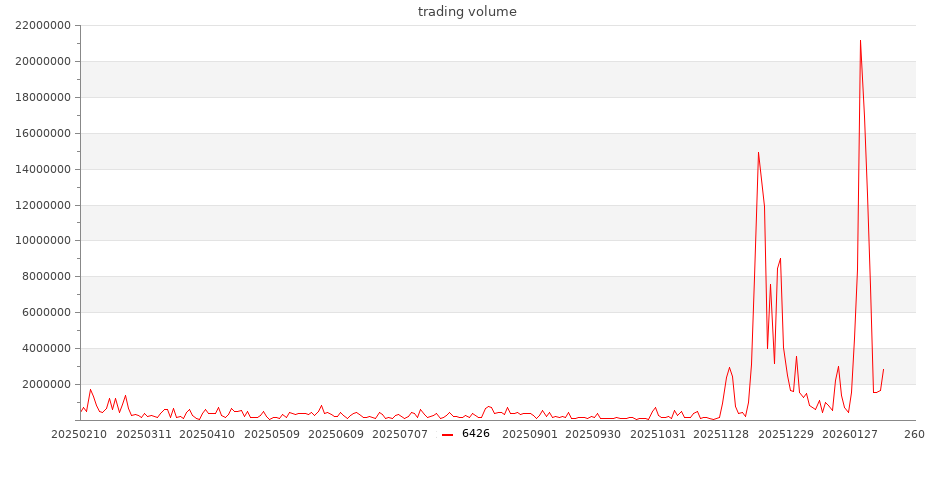Image resolution: width=935 pixels, height=500 pixels.
Task: Select the 20250707 date label
Action: pos(401,434)
